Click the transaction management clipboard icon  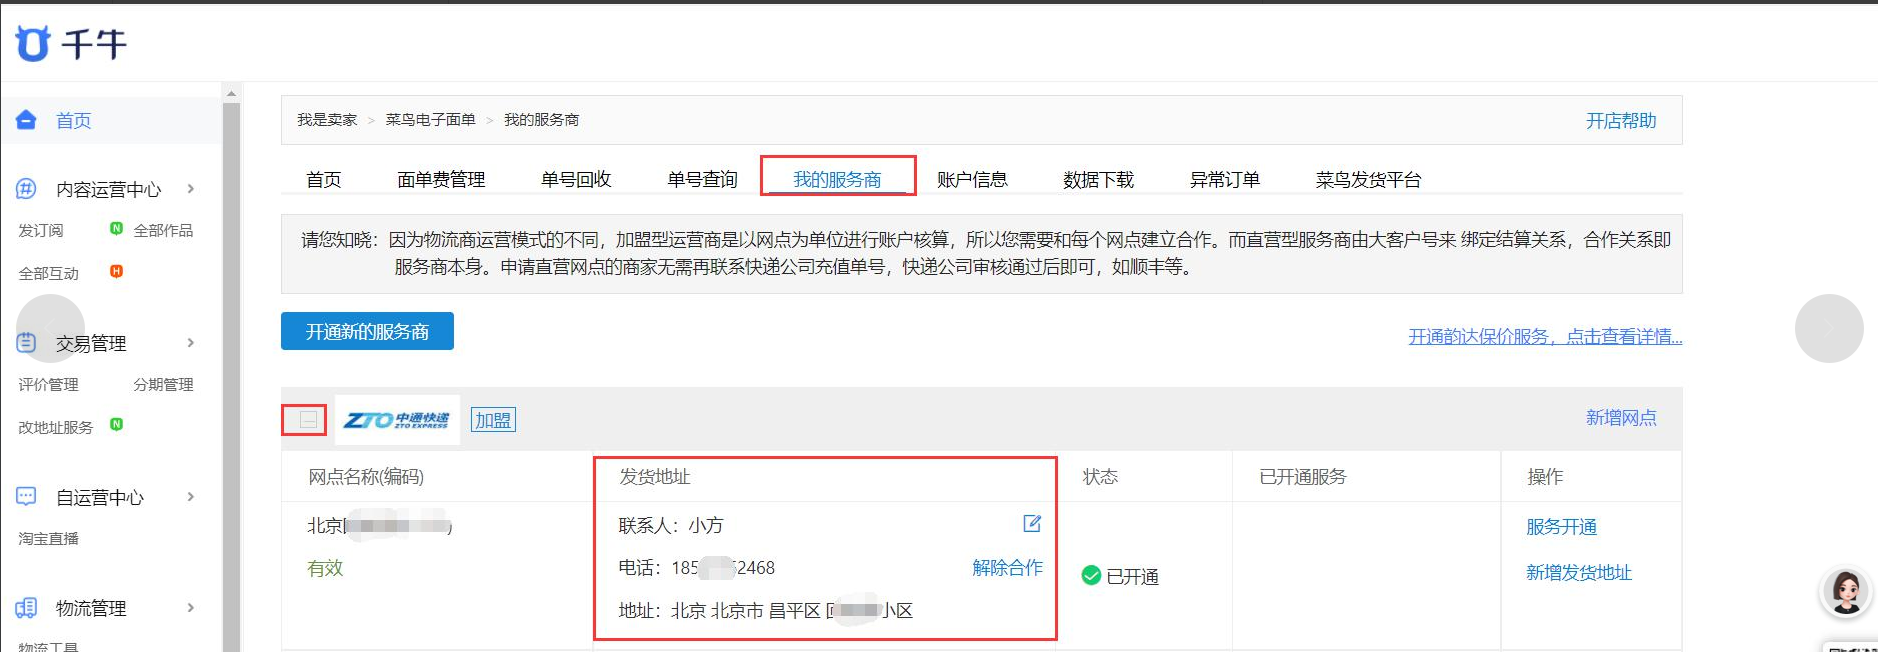click(27, 343)
